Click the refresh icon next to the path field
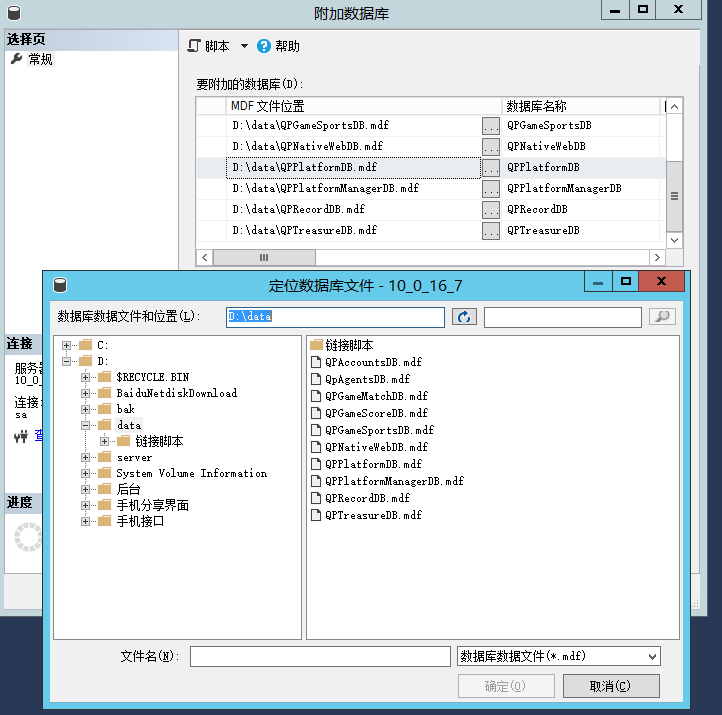 (464, 317)
